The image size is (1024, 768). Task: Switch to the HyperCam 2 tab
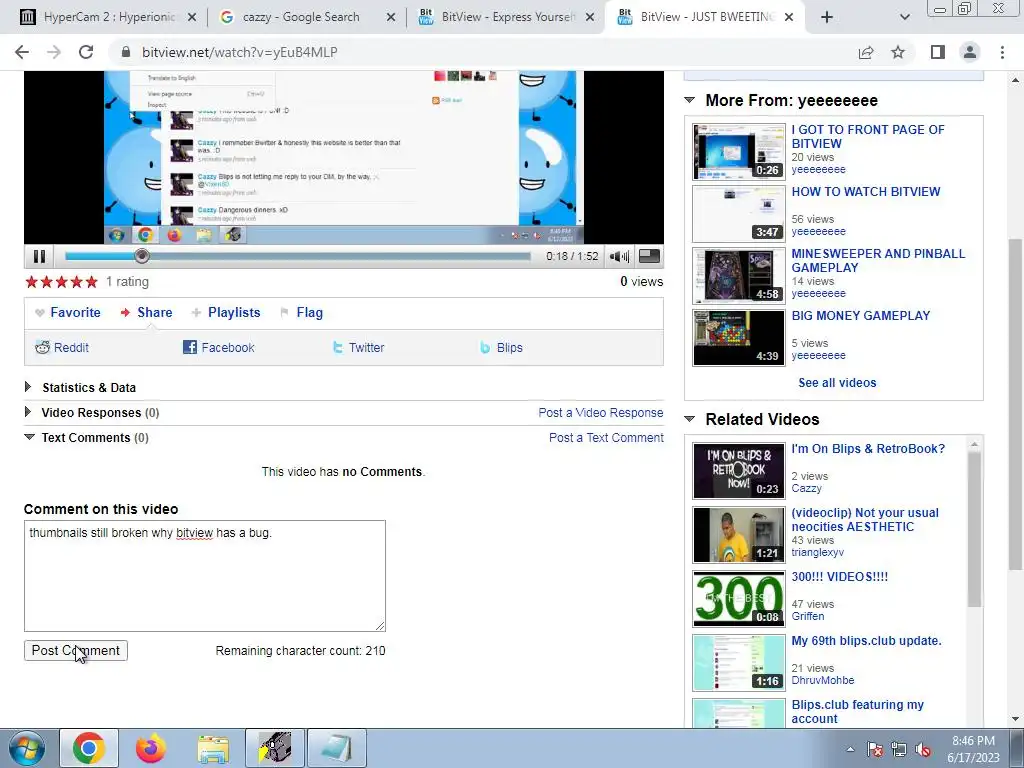108,17
